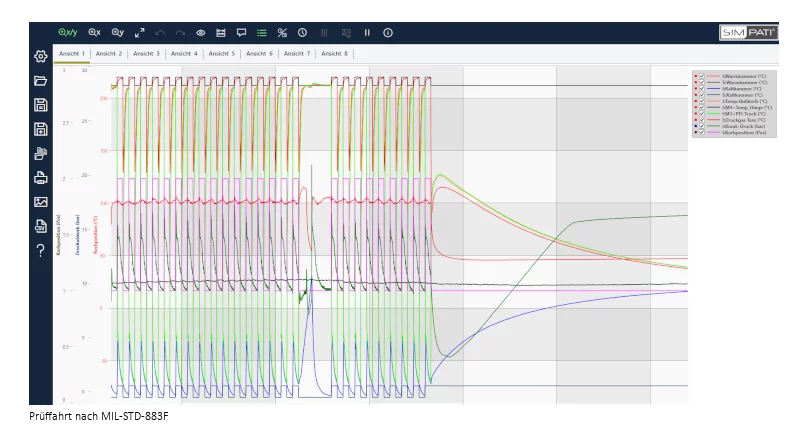Open the Ansicht 5 tab

click(x=221, y=53)
